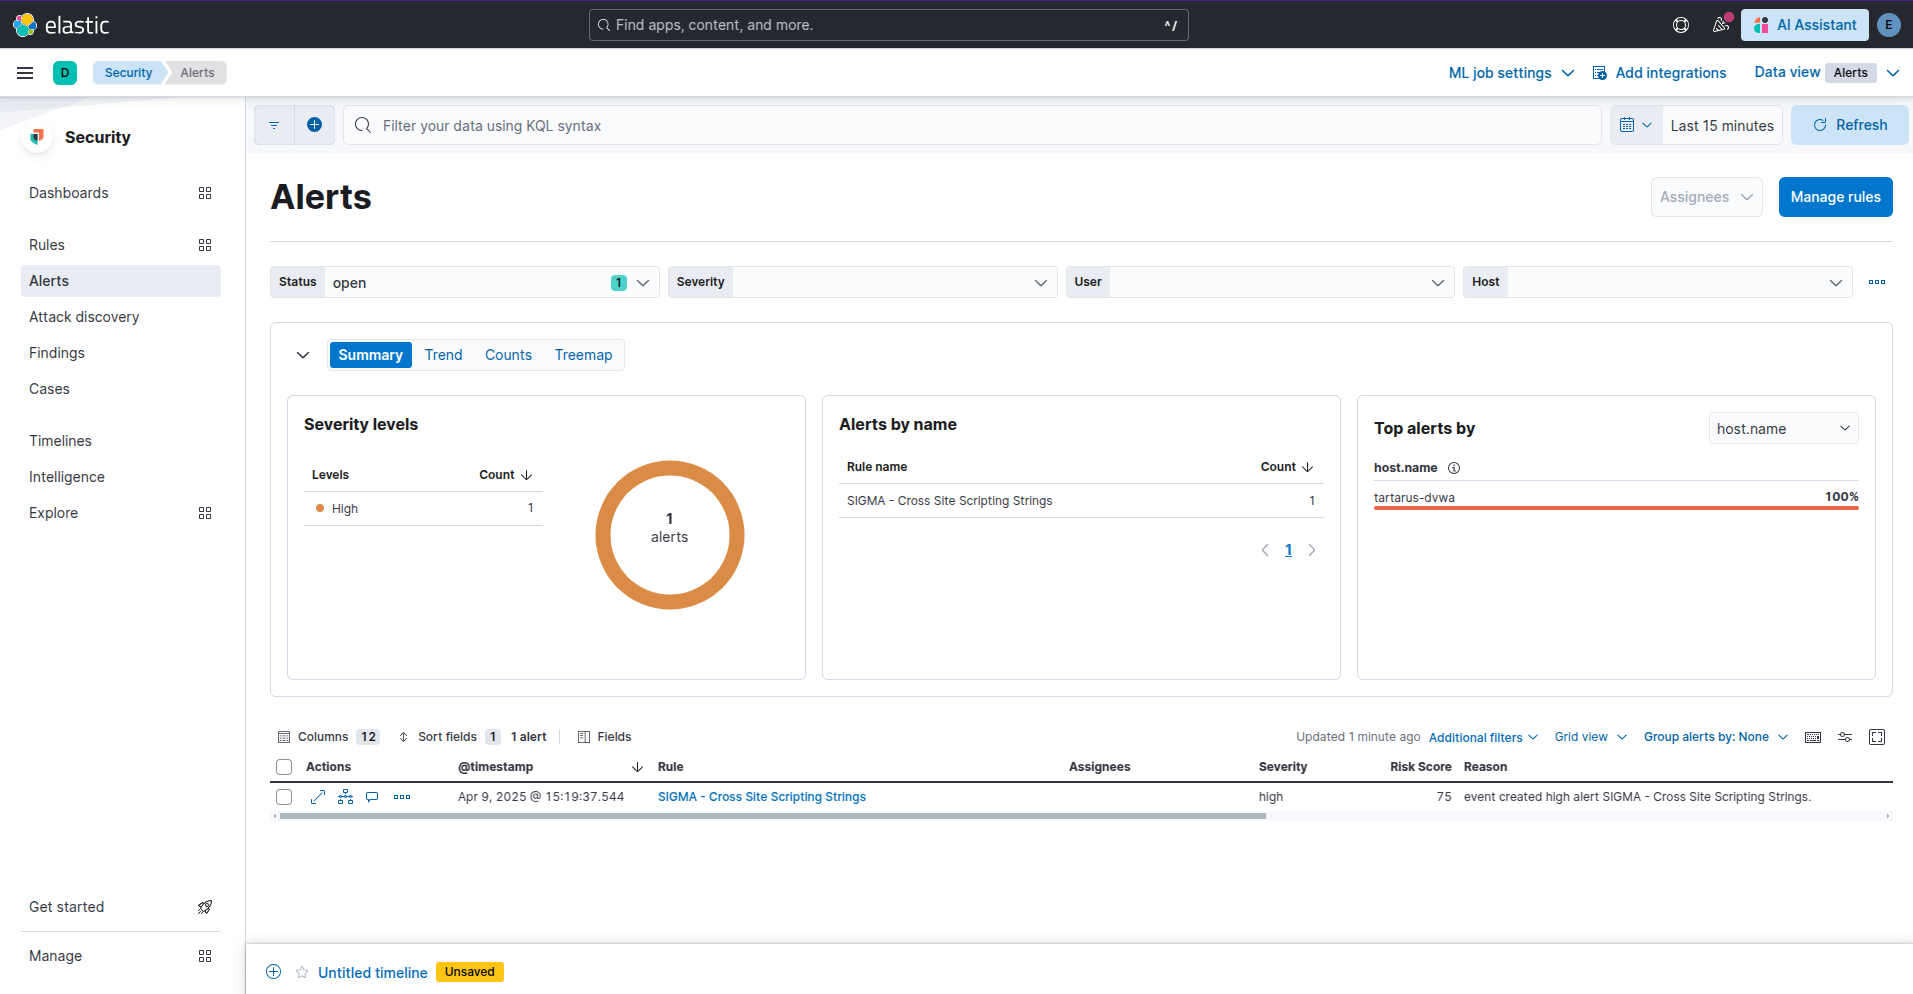Click the add notes icon for alert
This screenshot has width=1913, height=994.
[372, 797]
